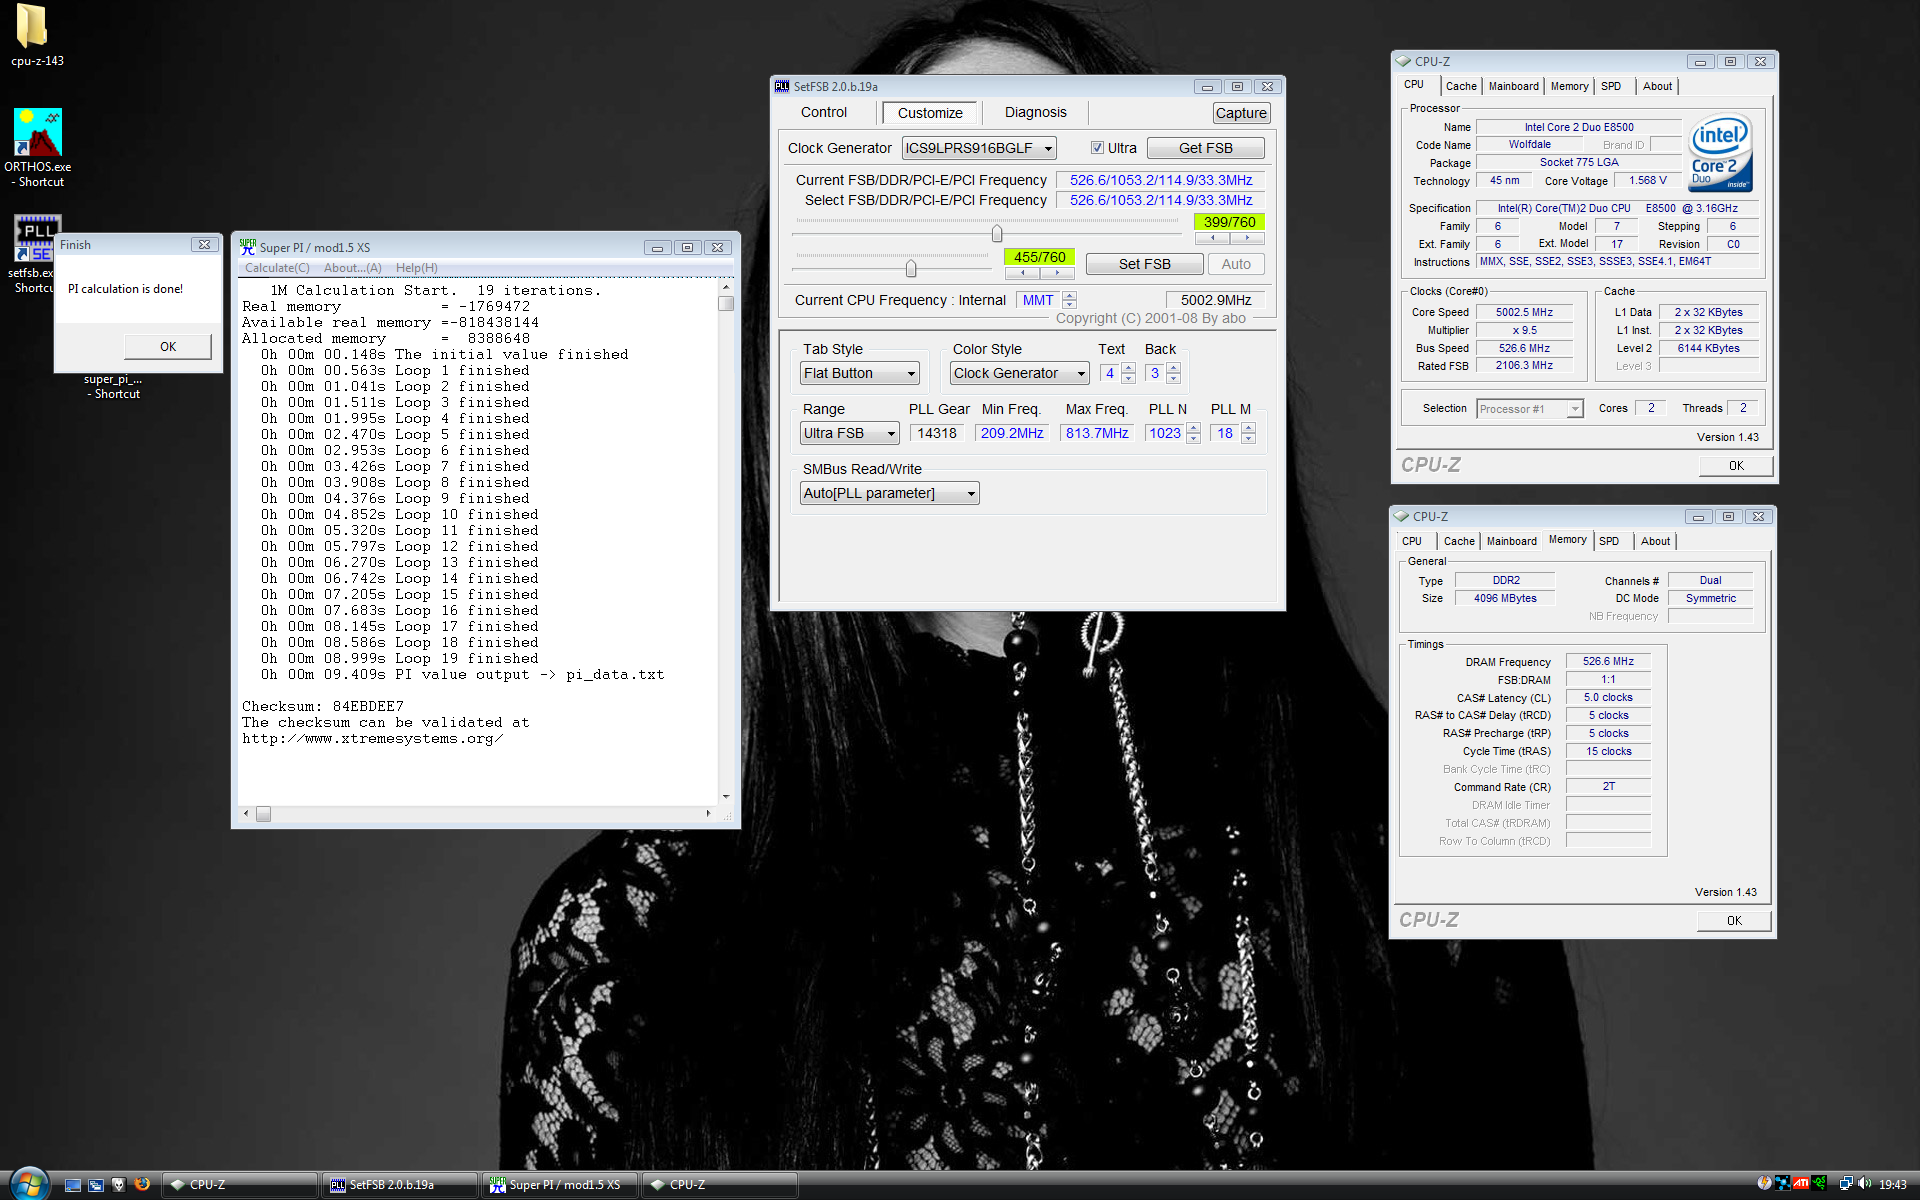Increase the 455/760 value with right arrow
1920x1200 pixels.
(x=1057, y=273)
